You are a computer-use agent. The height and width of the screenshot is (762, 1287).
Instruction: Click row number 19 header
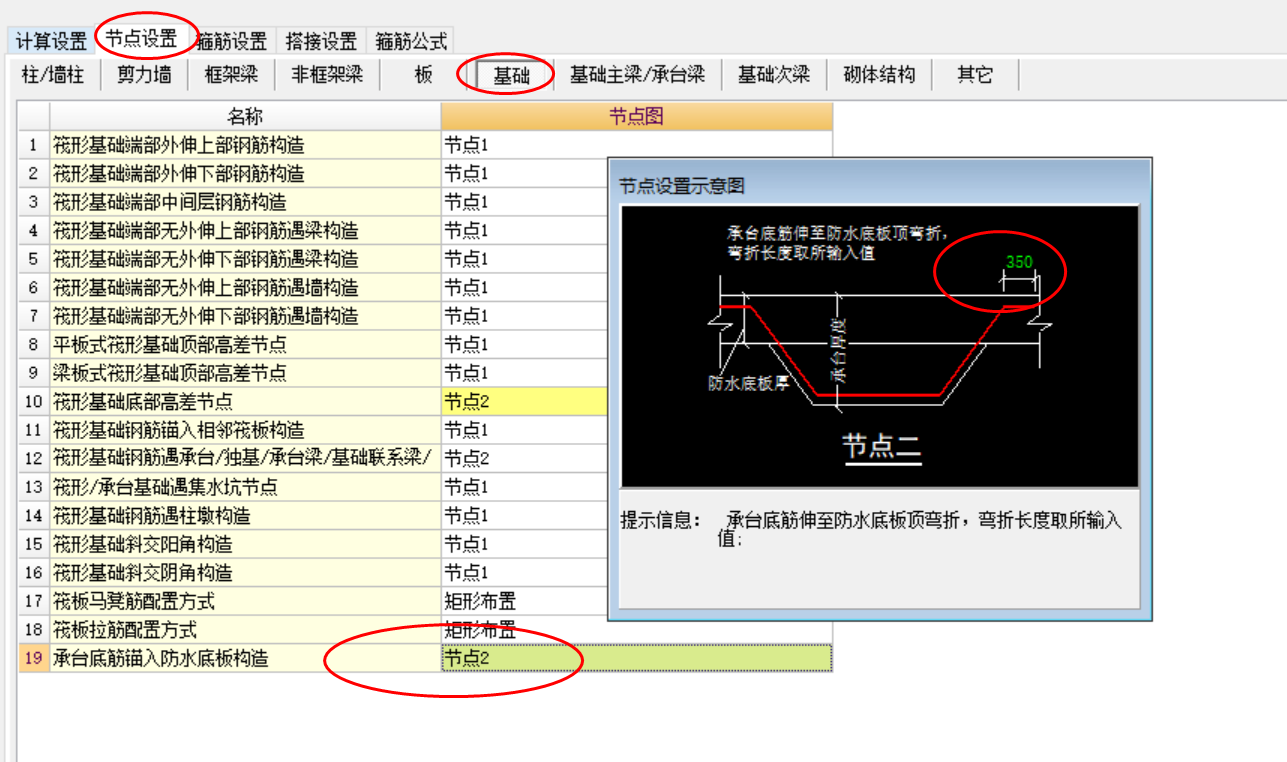pos(34,658)
